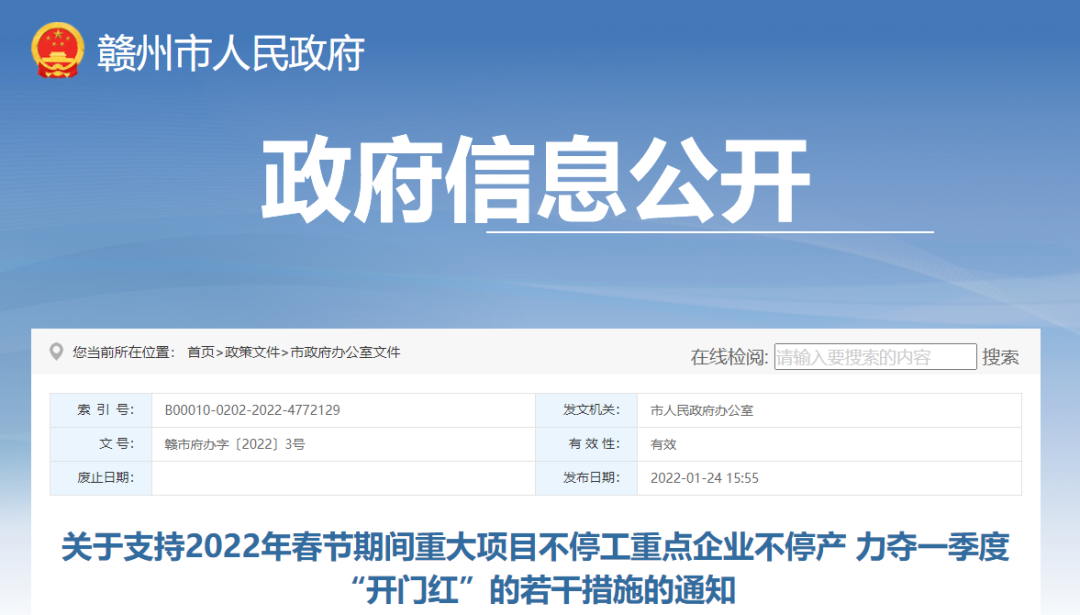The image size is (1080, 615).
Task: Open the 首页 breadcrumb link
Action: (x=202, y=350)
